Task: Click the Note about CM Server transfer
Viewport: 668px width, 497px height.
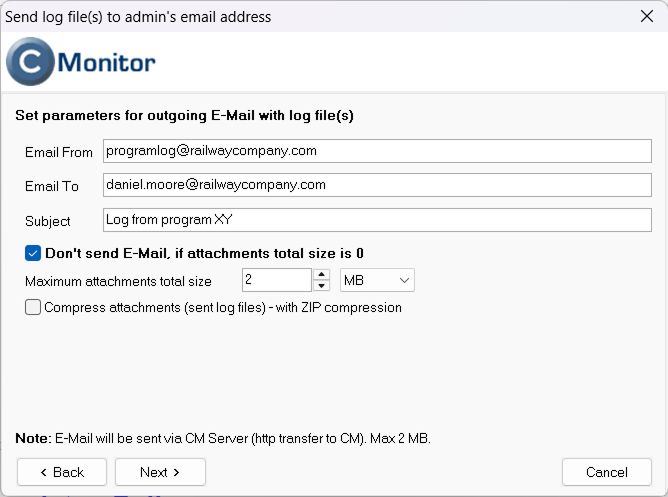Action: click(x=223, y=438)
